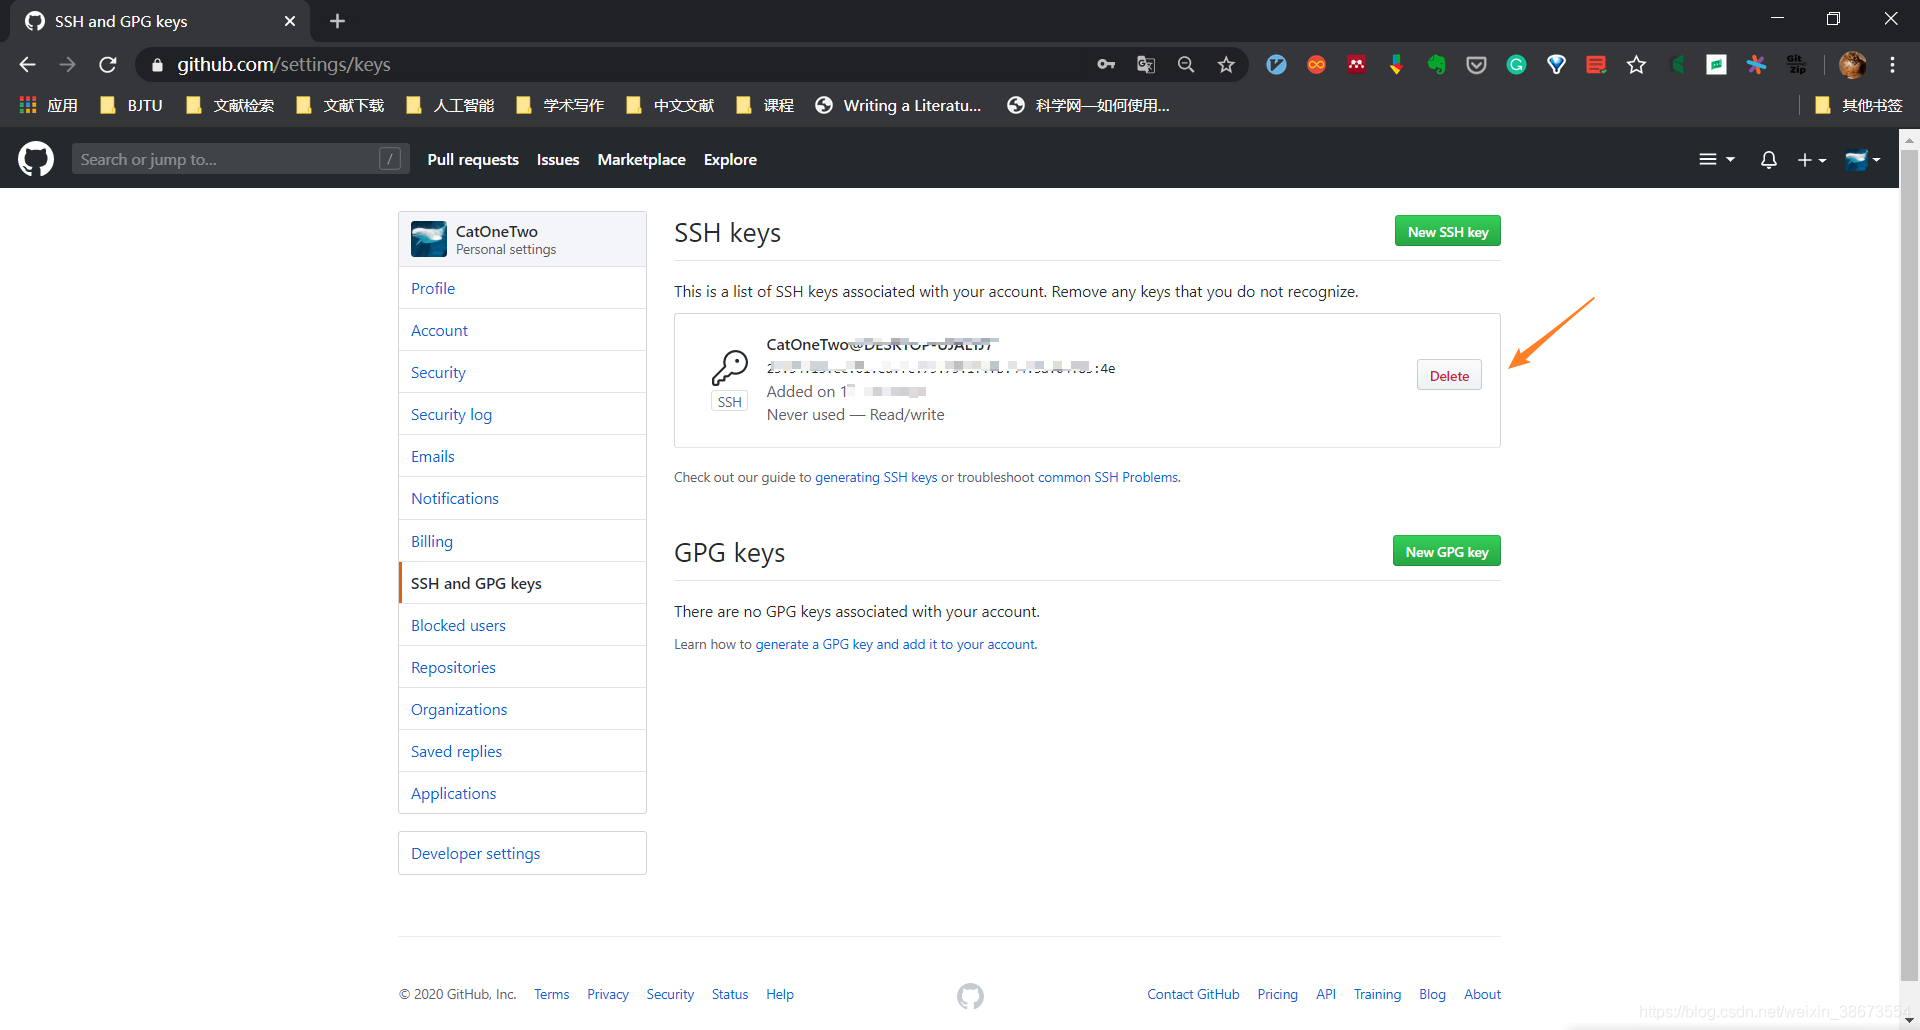This screenshot has width=1920, height=1030.
Task: Open Blocked users settings
Action: pos(522,625)
